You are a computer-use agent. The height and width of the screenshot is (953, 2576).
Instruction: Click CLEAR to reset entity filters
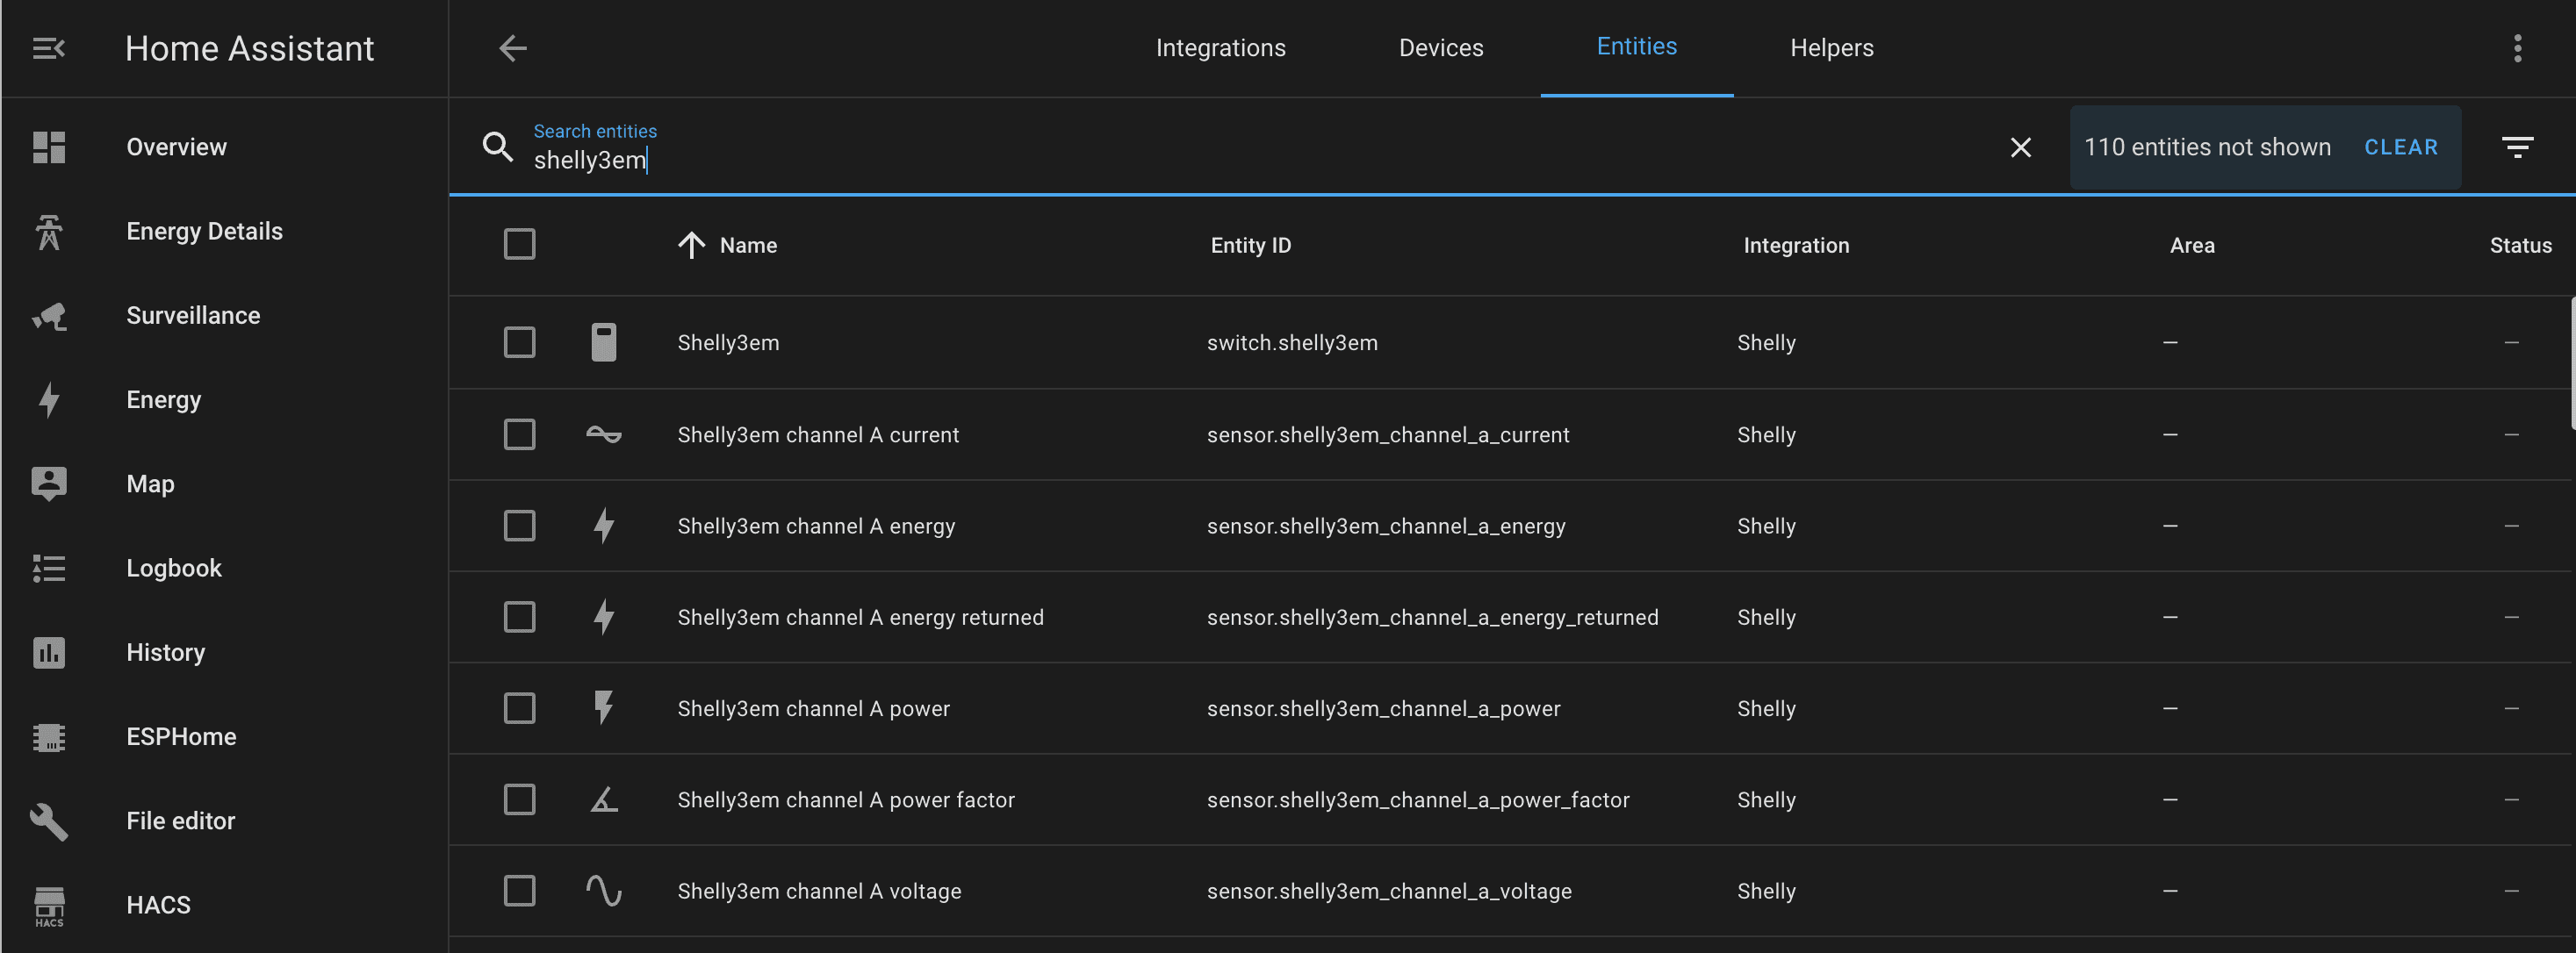[2400, 147]
